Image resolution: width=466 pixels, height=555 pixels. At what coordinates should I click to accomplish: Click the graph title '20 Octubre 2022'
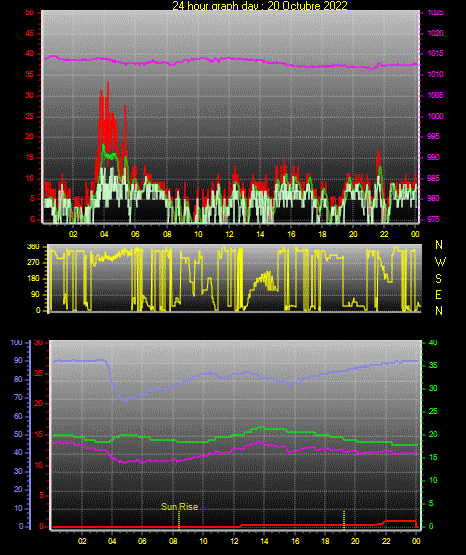307,5
